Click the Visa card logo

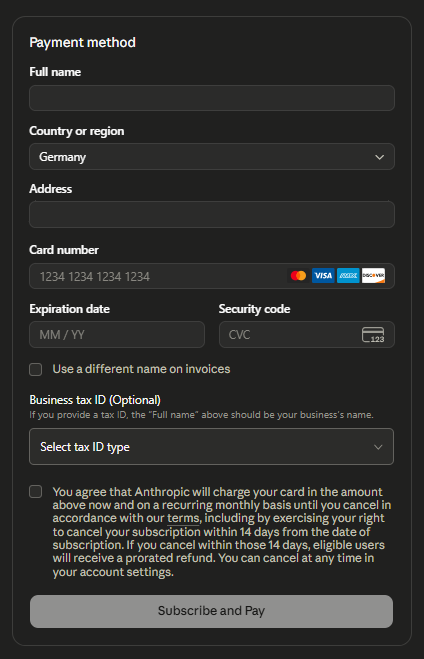click(x=323, y=276)
